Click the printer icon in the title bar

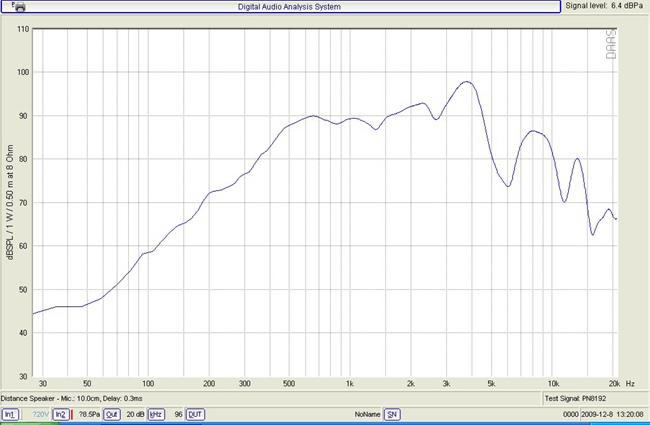coord(17,7)
